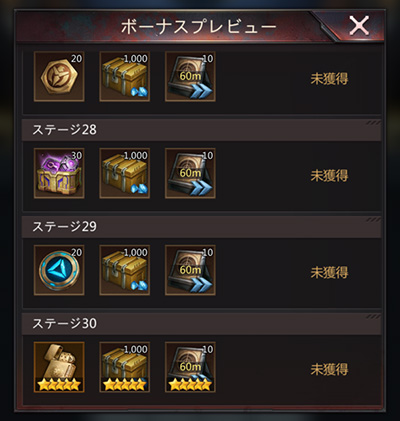Click 未獲得 status in ステージ28 row
The height and width of the screenshot is (421, 400).
[329, 176]
